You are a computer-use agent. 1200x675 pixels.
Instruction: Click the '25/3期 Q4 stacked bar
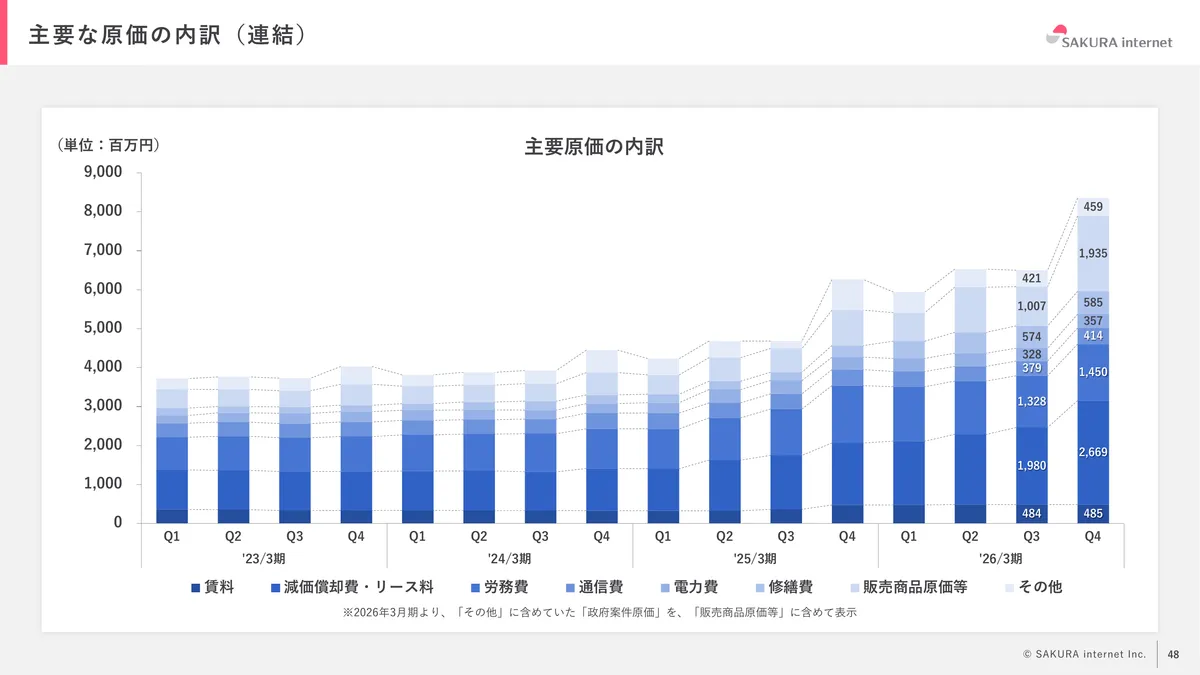(847, 401)
